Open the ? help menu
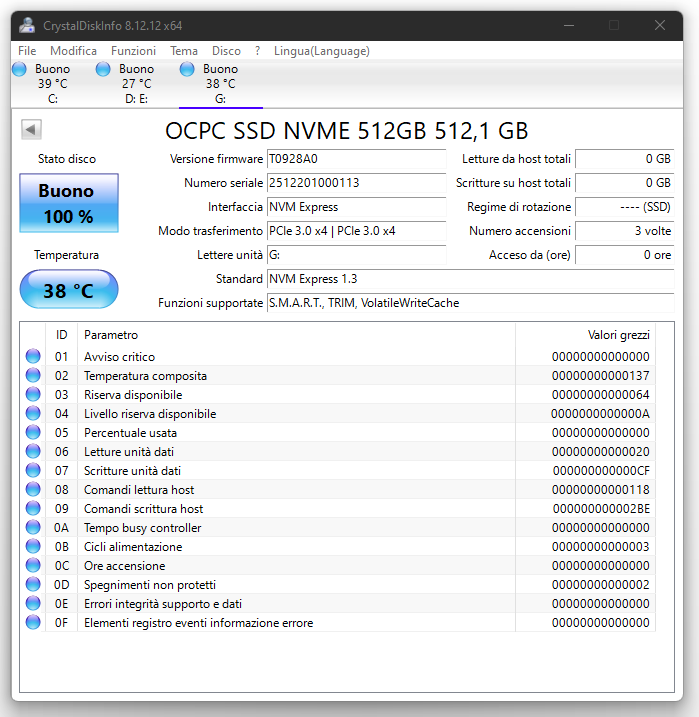 (x=257, y=51)
